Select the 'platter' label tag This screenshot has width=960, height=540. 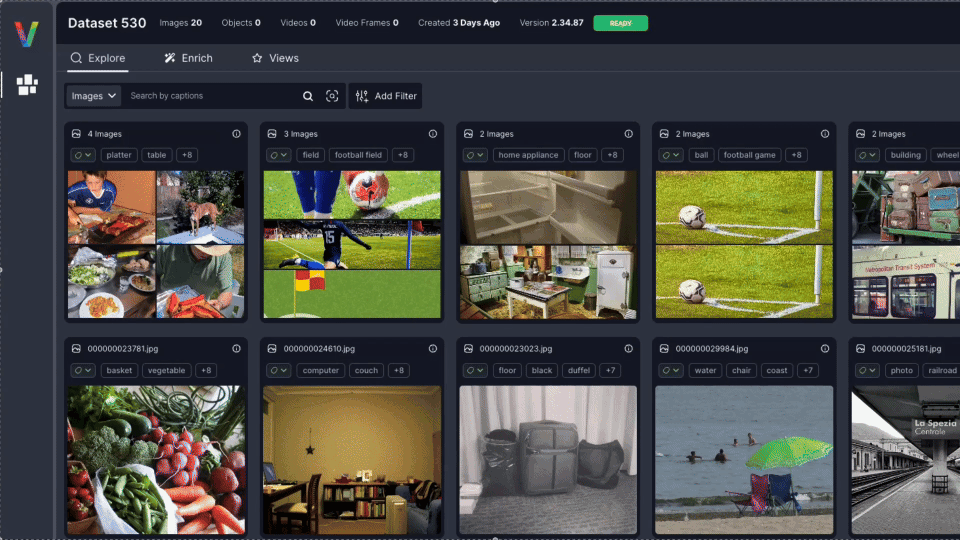tap(119, 155)
